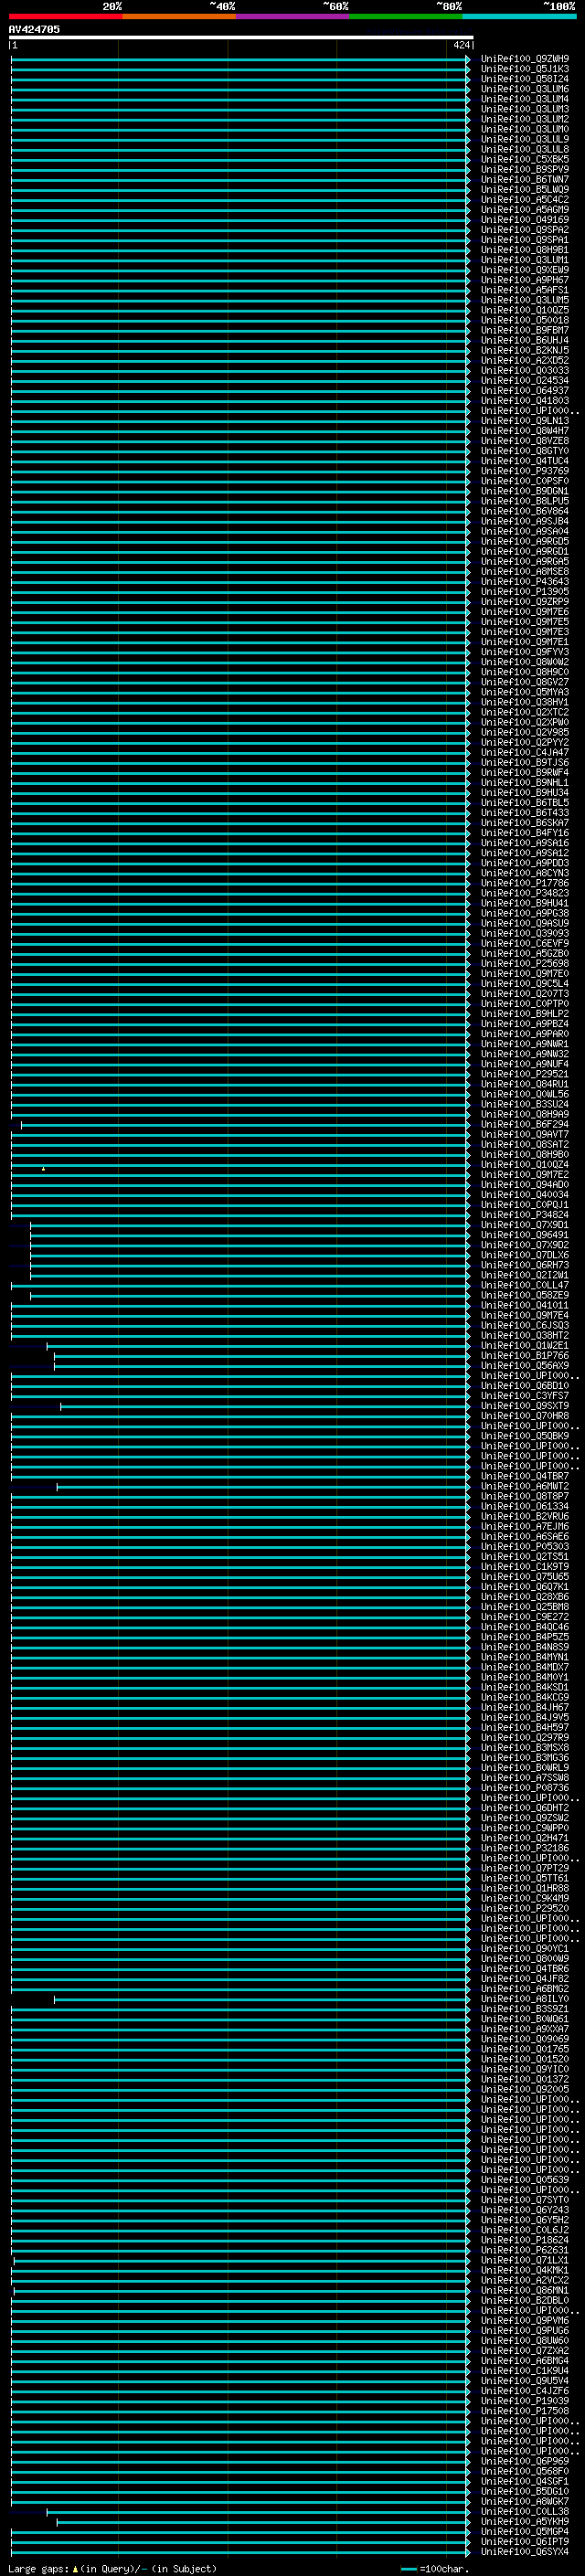This screenshot has width=585, height=2576.
Task: Select hit label UniRef100_B9SPV9
Action: (x=524, y=169)
